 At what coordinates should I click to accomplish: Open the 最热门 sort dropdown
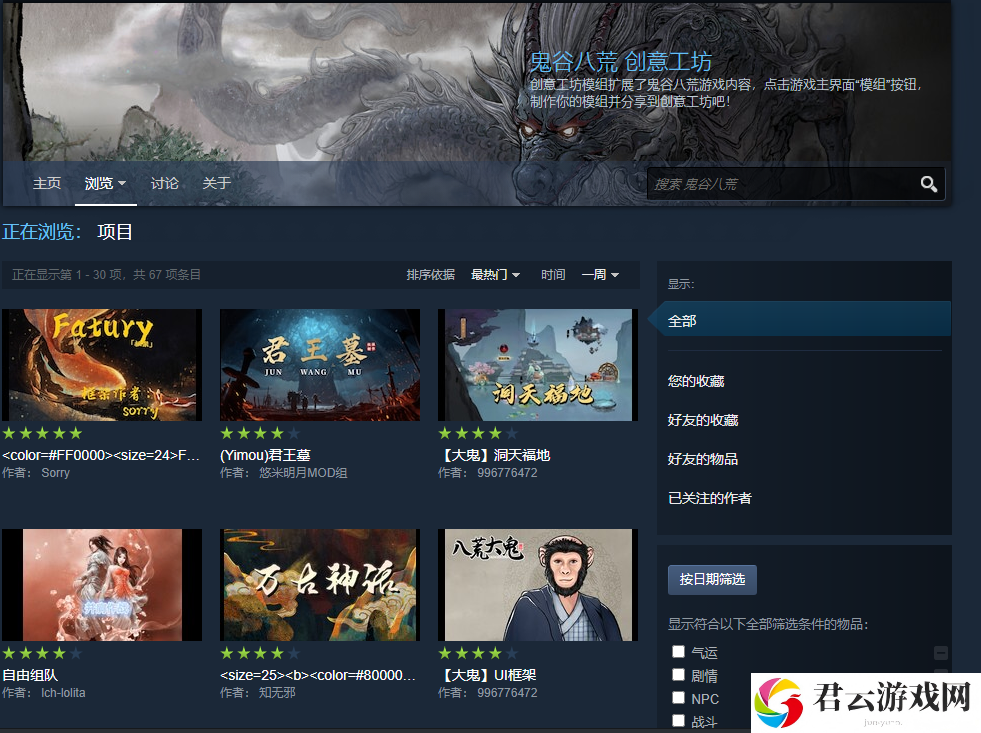(495, 275)
